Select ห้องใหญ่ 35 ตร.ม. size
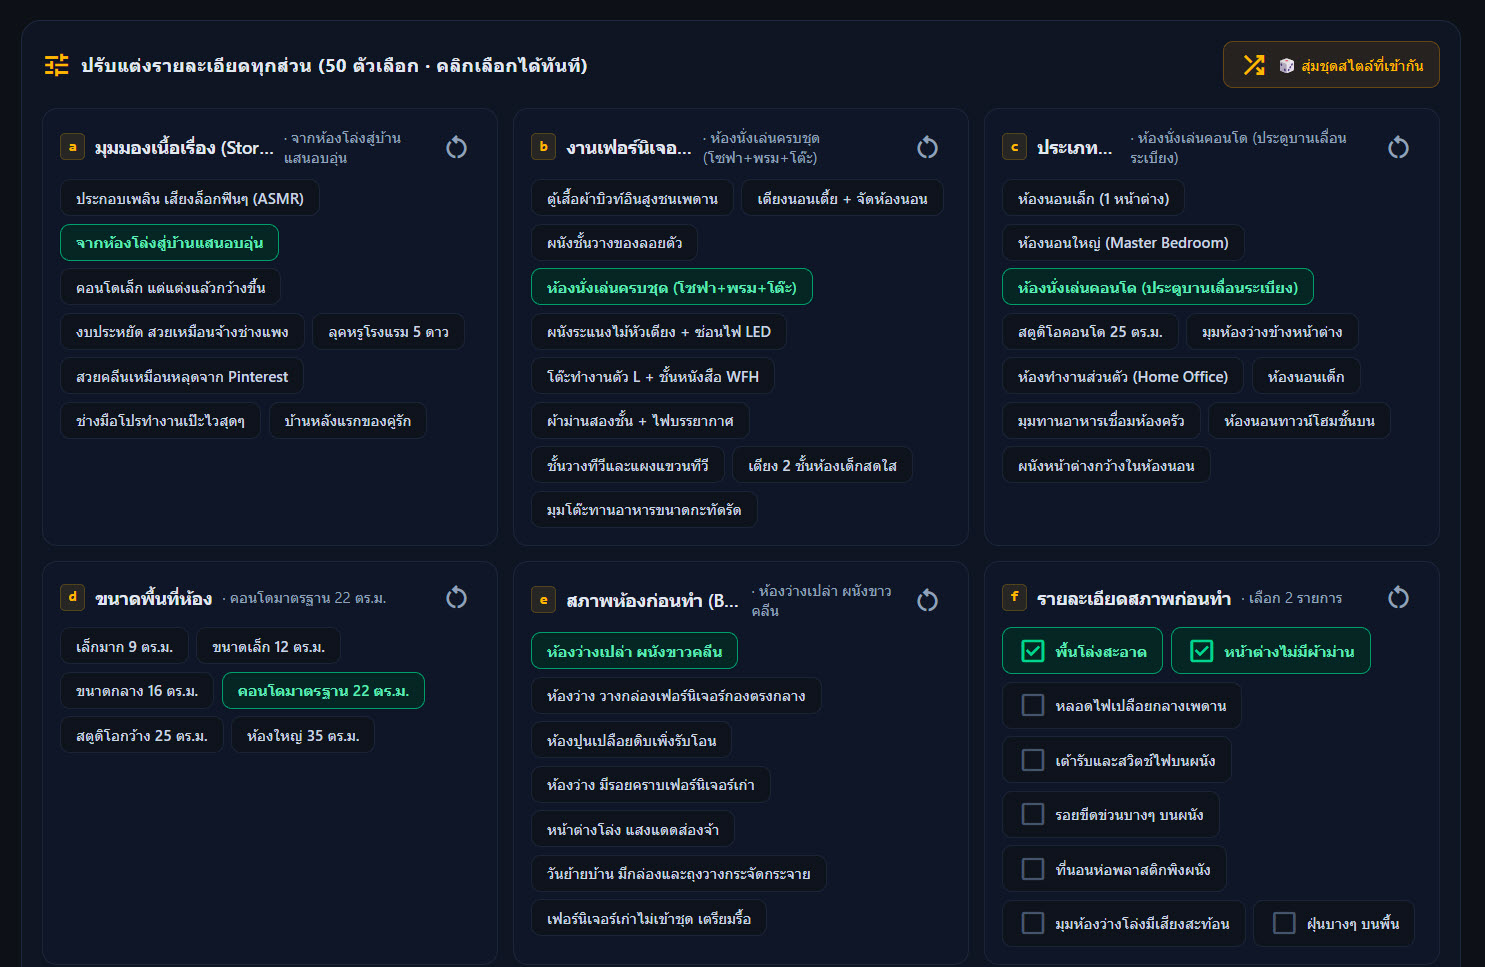The width and height of the screenshot is (1485, 967). (x=303, y=735)
